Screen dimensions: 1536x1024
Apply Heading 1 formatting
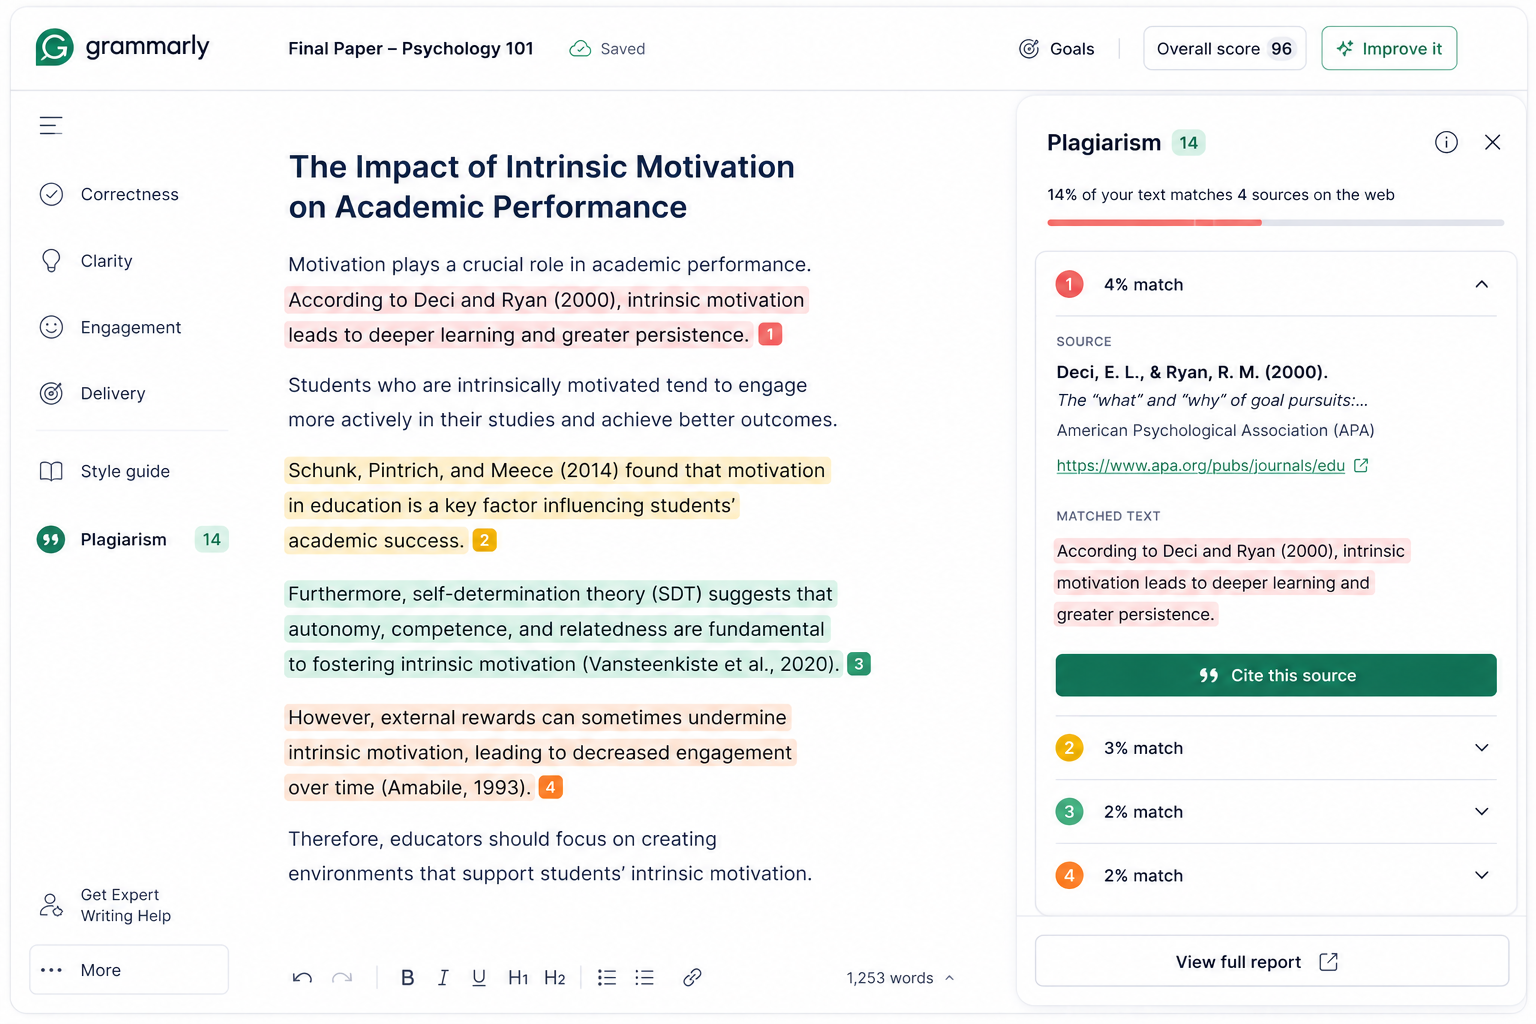point(517,977)
